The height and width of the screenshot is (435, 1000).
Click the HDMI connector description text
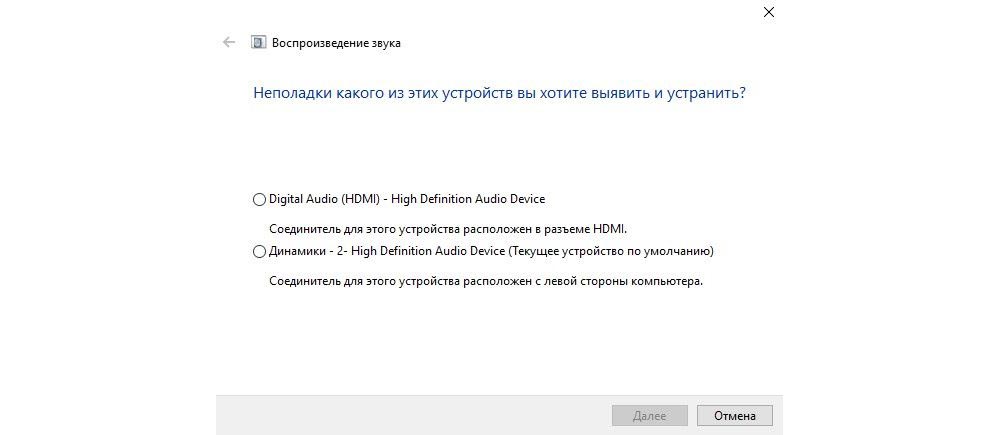coord(448,229)
